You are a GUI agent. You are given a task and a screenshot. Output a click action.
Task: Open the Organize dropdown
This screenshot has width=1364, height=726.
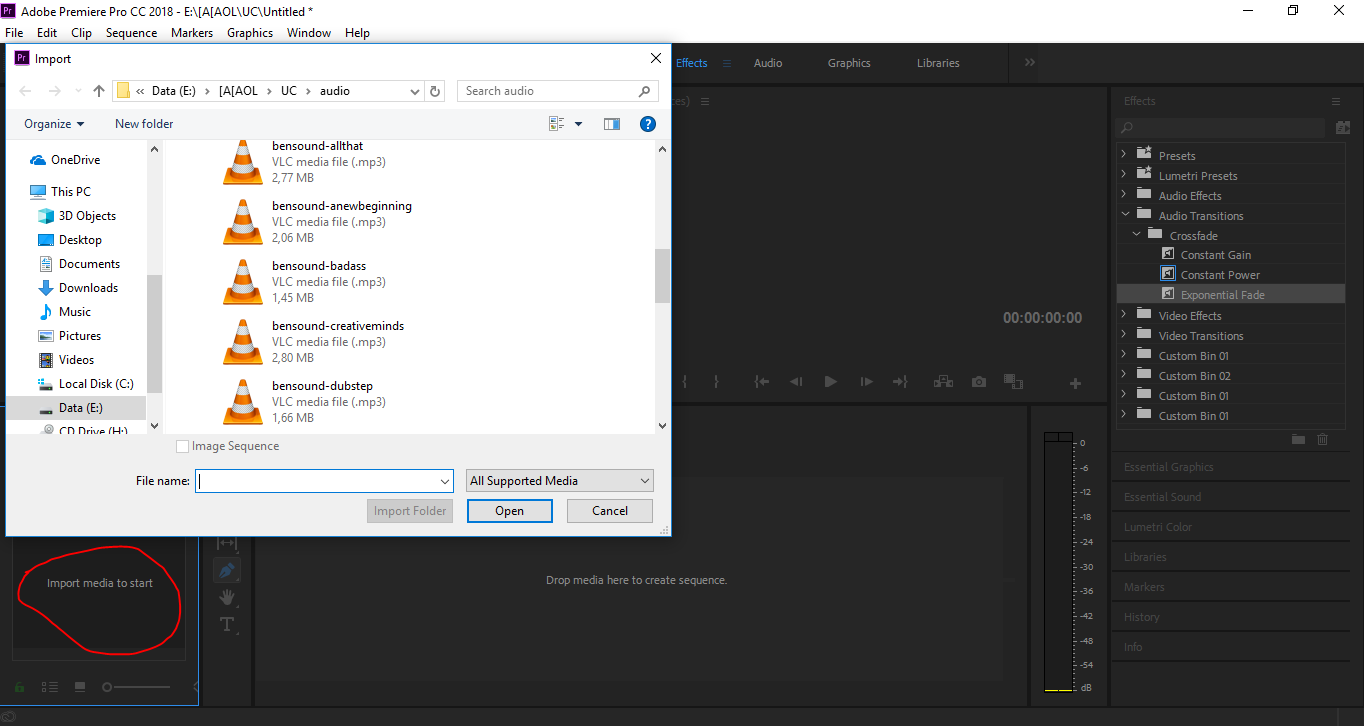click(x=54, y=124)
